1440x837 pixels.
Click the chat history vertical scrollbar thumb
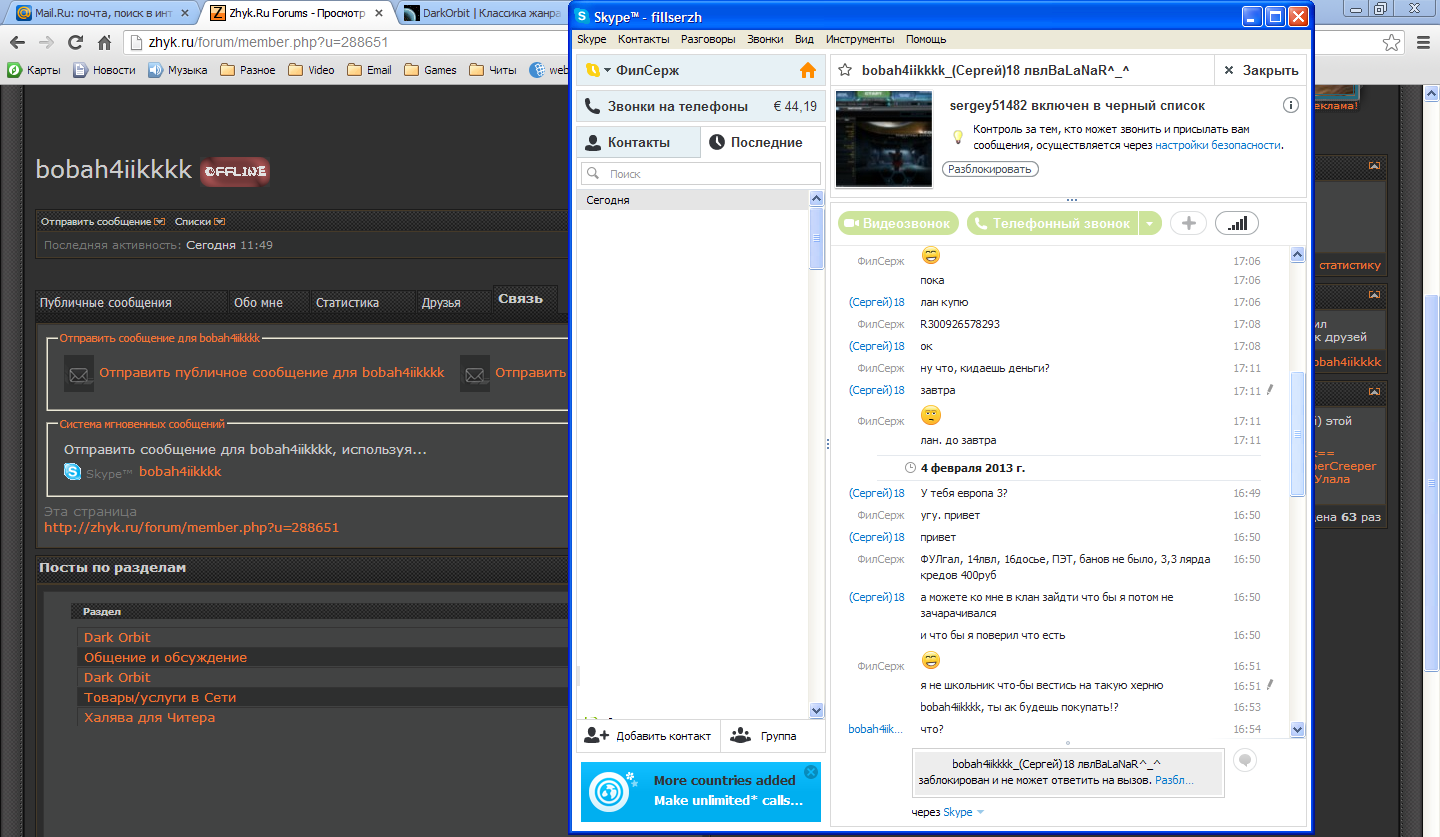(x=1298, y=434)
